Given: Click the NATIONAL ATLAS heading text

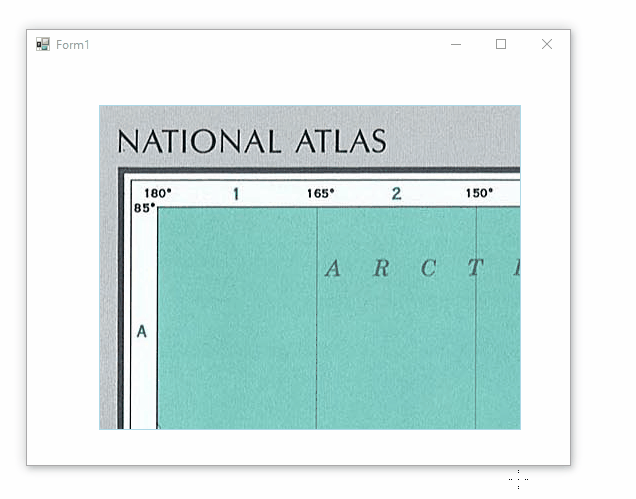Looking at the screenshot, I should pos(252,141).
